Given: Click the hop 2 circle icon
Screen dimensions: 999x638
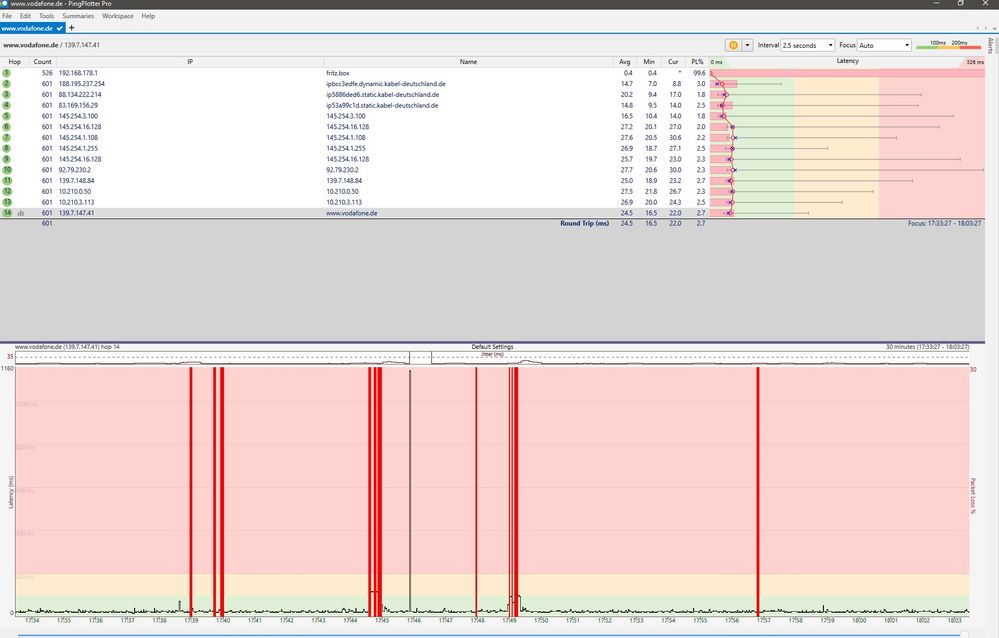Looking at the screenshot, I should tap(6, 84).
